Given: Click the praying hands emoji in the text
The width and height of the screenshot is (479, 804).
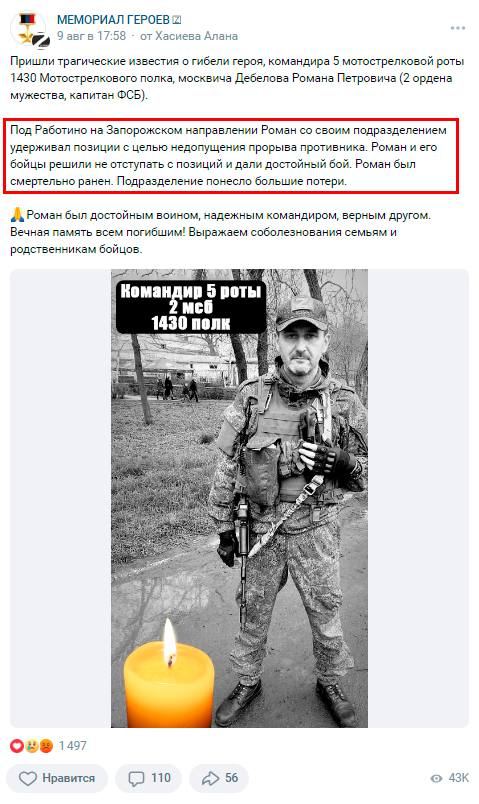Looking at the screenshot, I should [x=17, y=215].
